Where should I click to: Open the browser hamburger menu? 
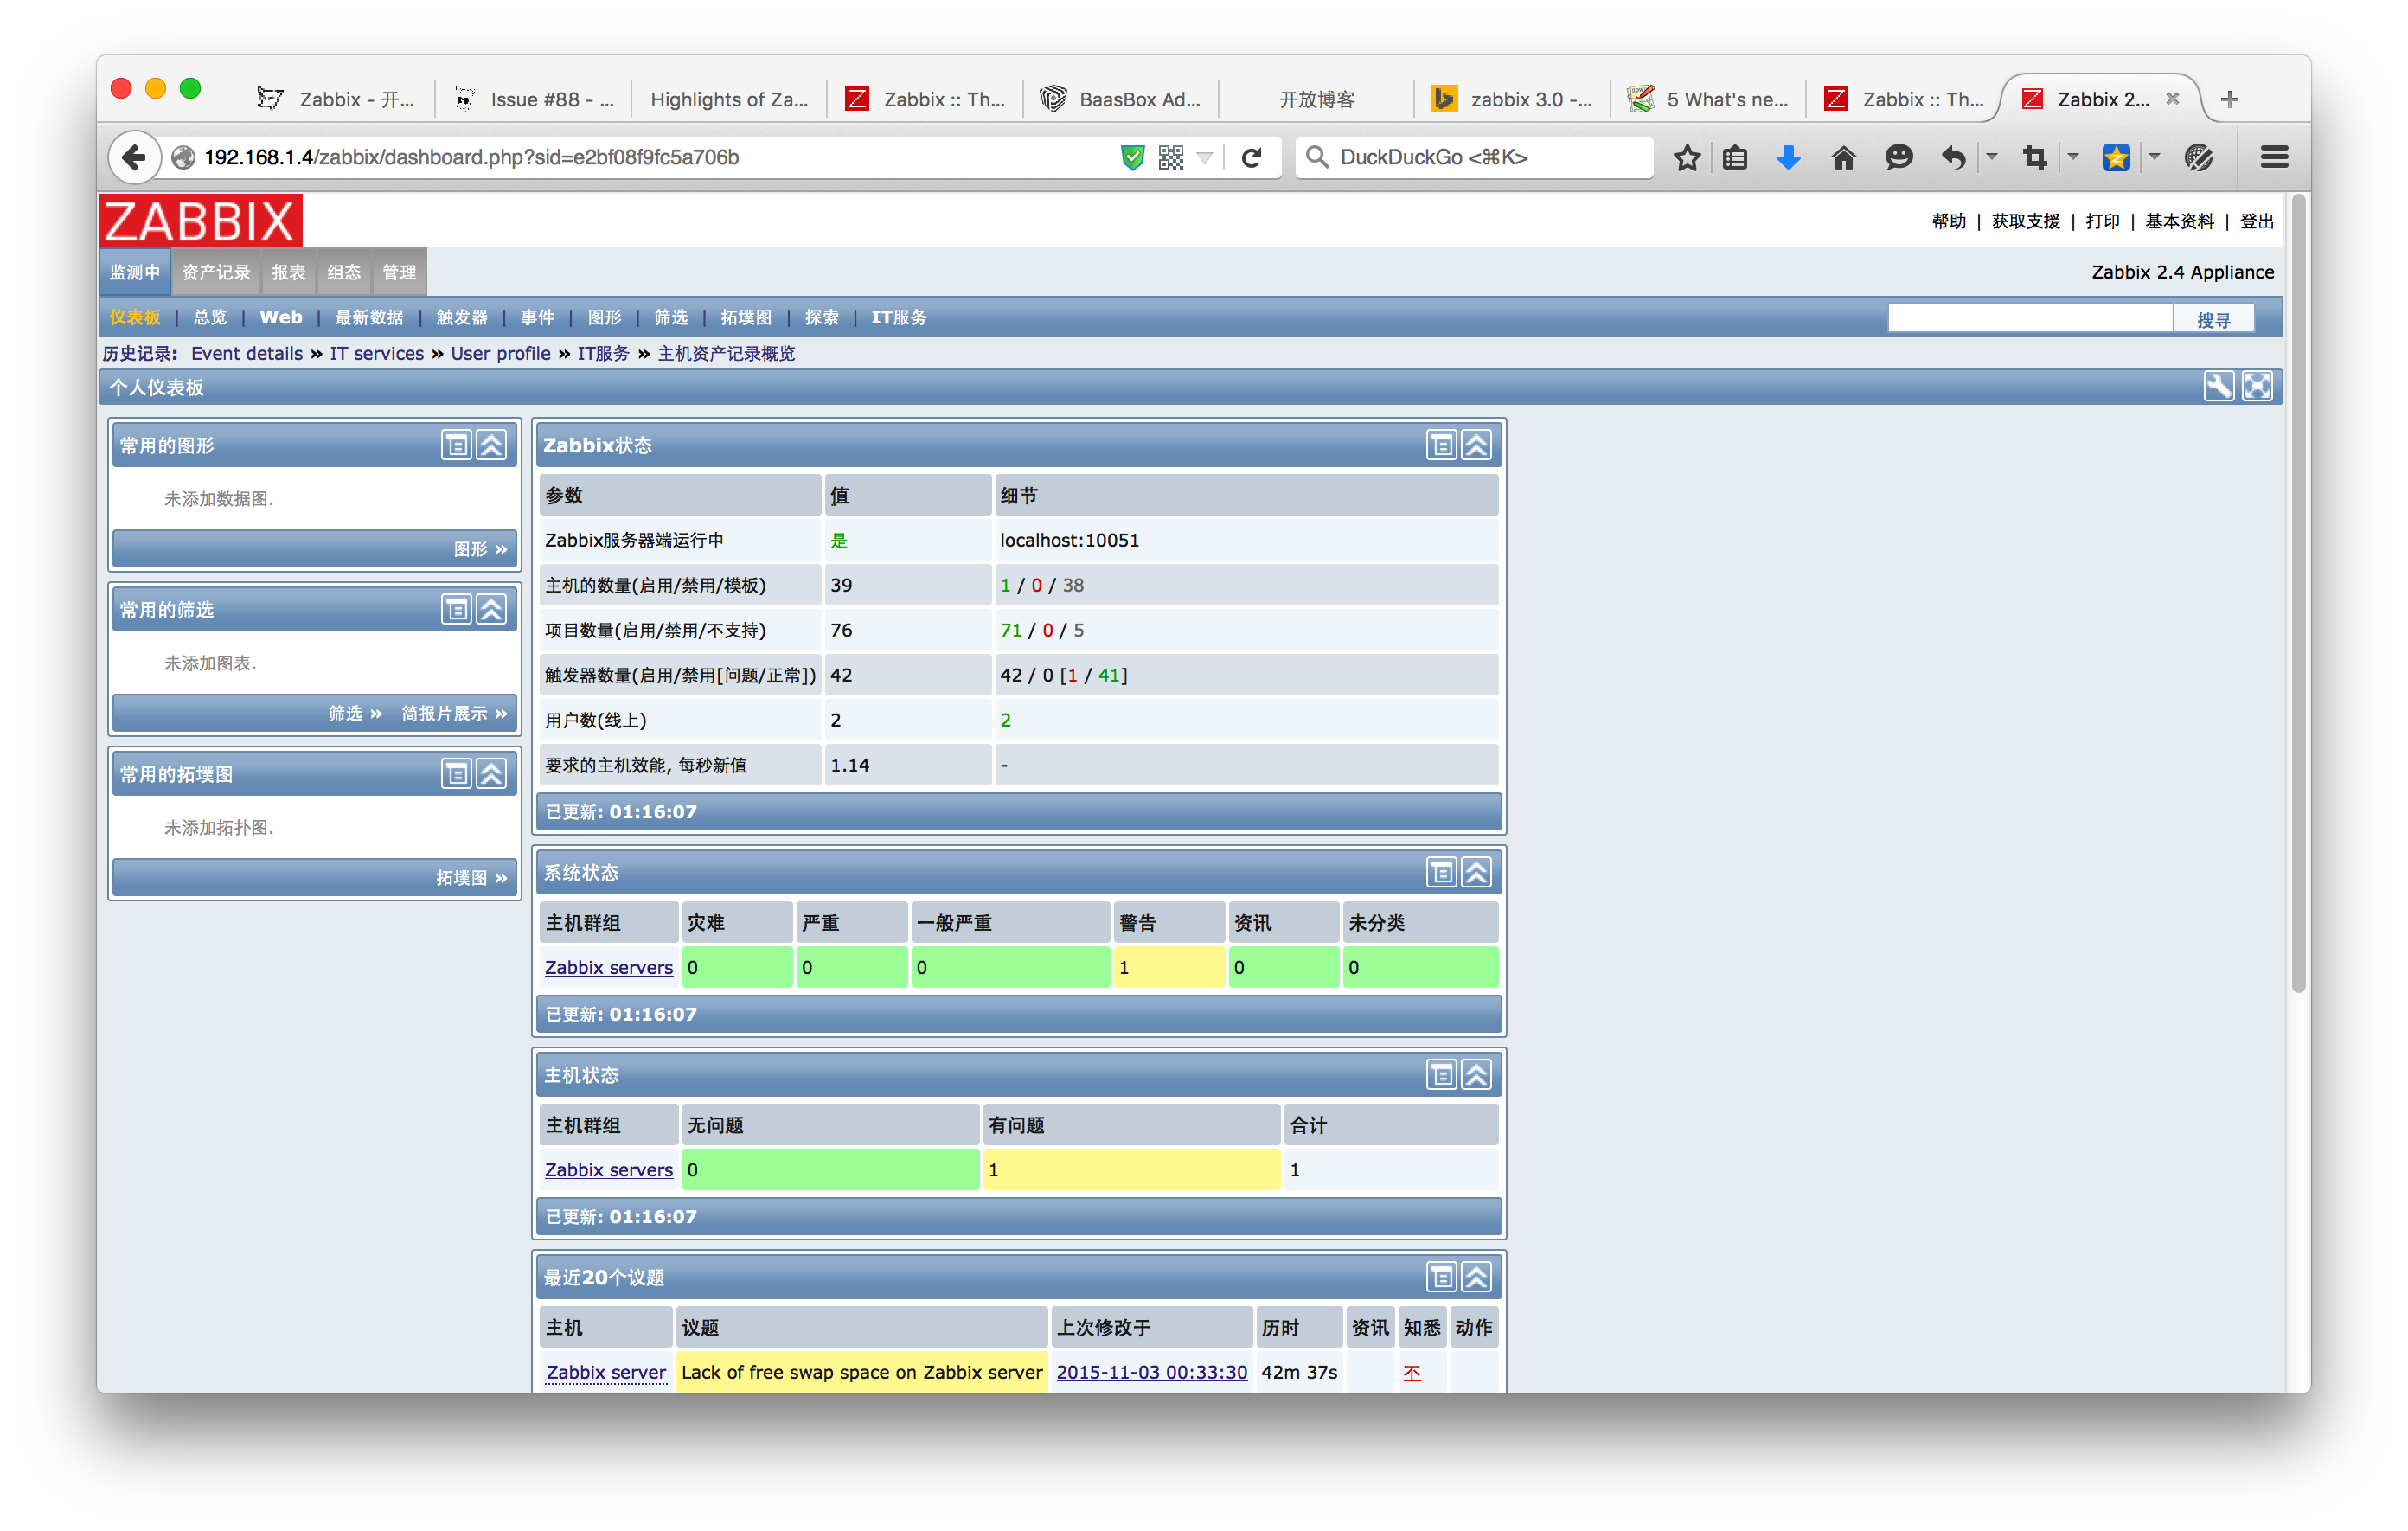(x=2274, y=157)
